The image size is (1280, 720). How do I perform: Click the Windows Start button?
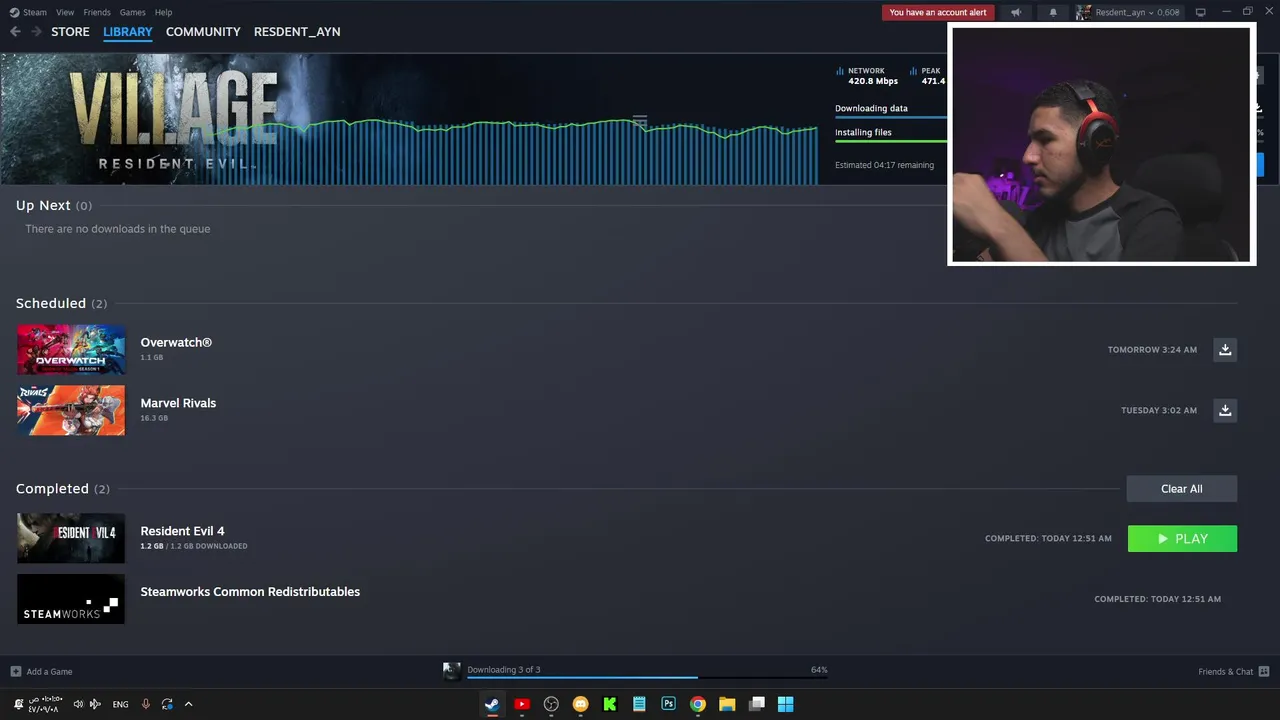coord(786,704)
